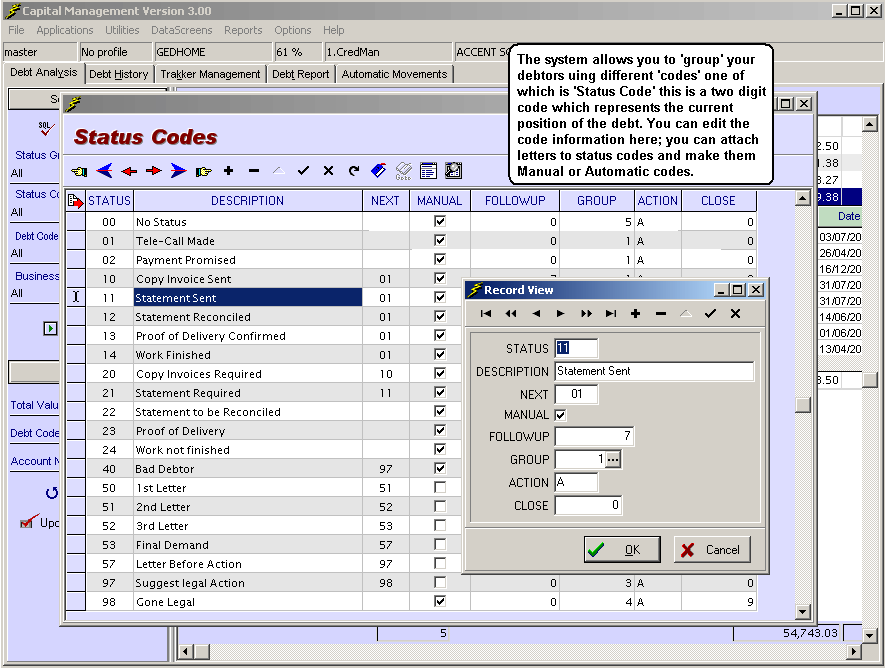Open the Reports menu
This screenshot has width=885, height=668.
click(243, 30)
